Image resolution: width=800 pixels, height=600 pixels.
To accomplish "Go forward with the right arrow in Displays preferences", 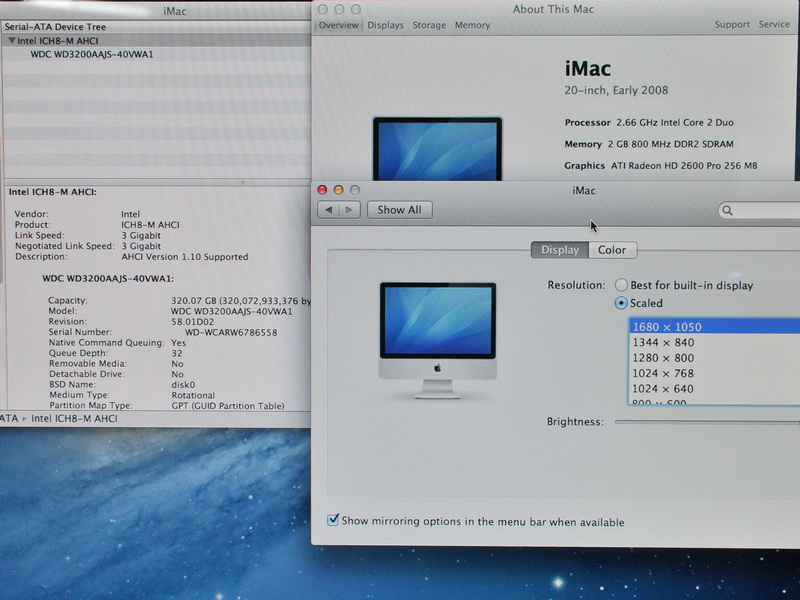I will 349,210.
